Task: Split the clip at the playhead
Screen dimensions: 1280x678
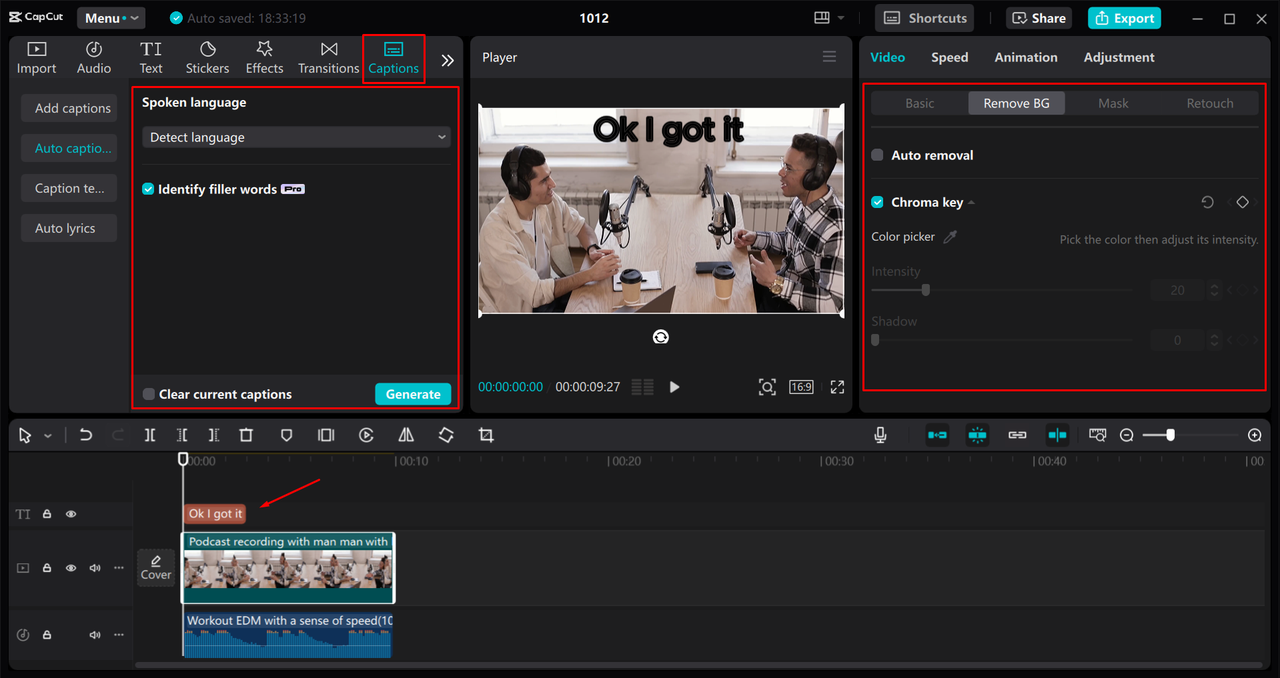Action: click(150, 435)
